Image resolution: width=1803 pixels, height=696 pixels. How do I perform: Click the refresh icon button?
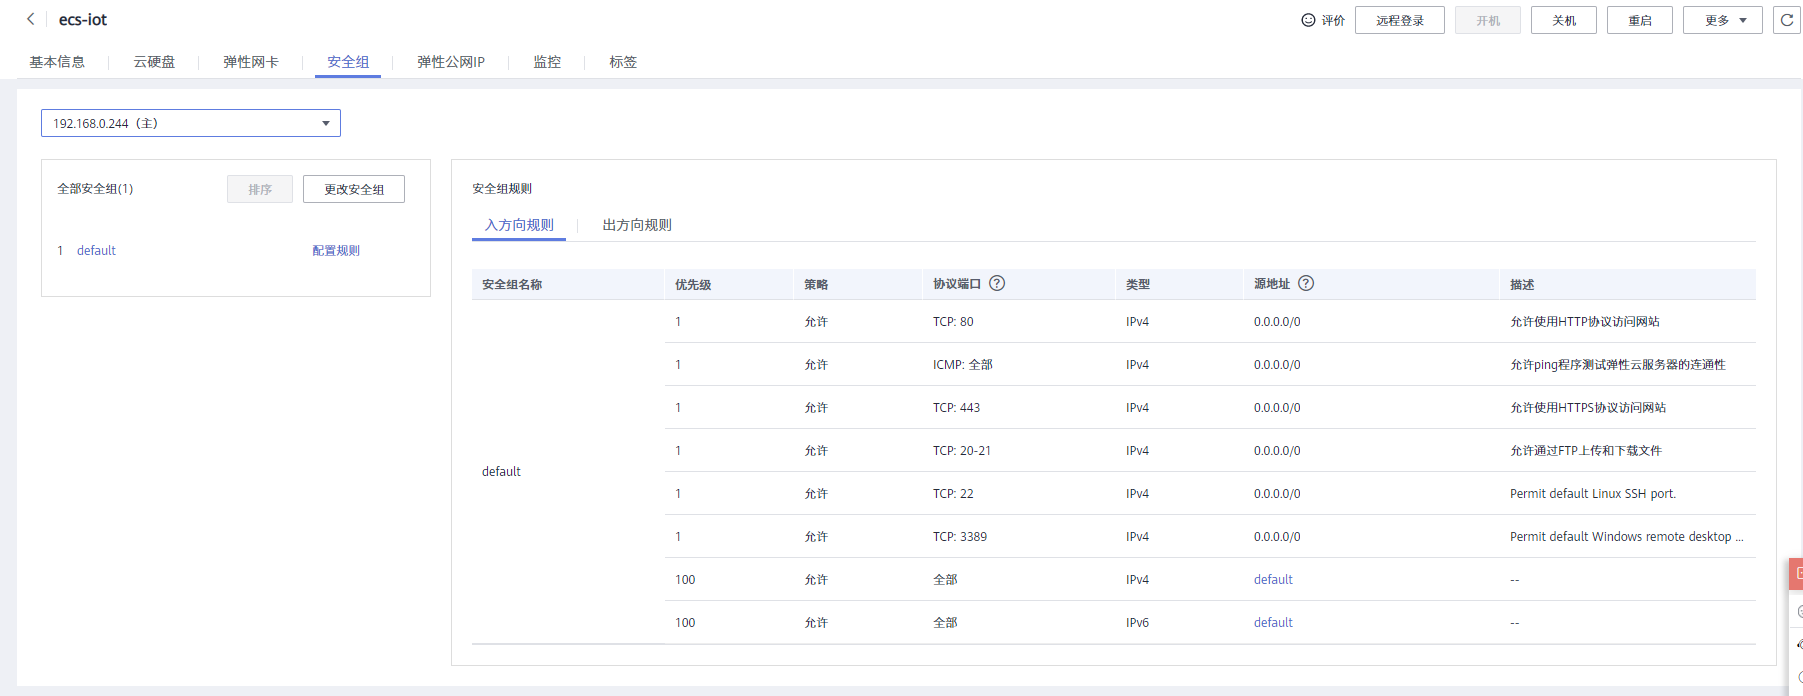(x=1786, y=20)
